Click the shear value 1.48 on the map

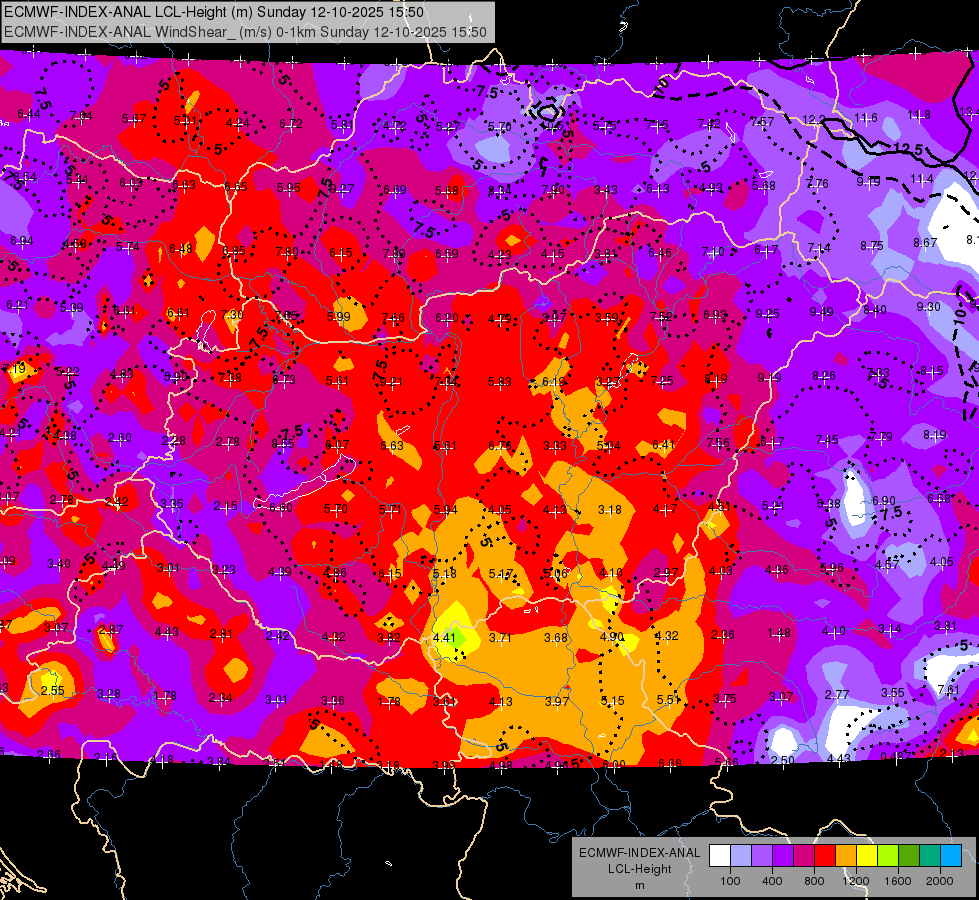[779, 633]
